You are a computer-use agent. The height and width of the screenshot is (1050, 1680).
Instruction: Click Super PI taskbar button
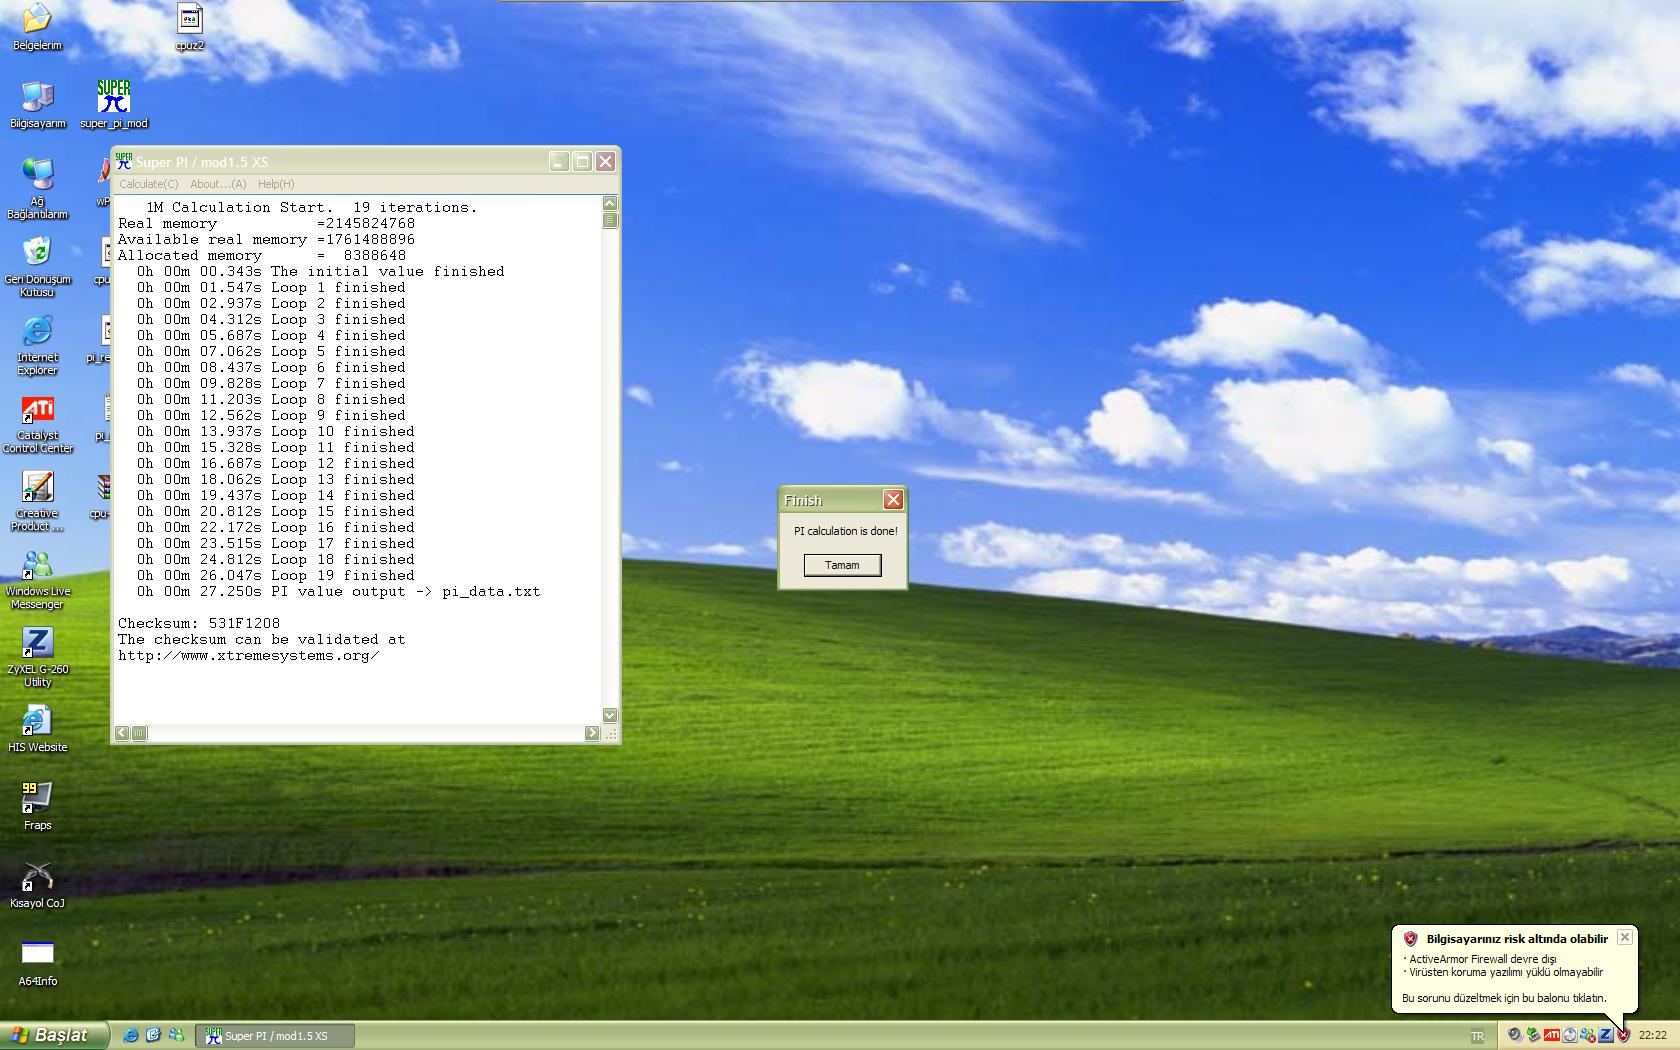pyautogui.click(x=275, y=1036)
